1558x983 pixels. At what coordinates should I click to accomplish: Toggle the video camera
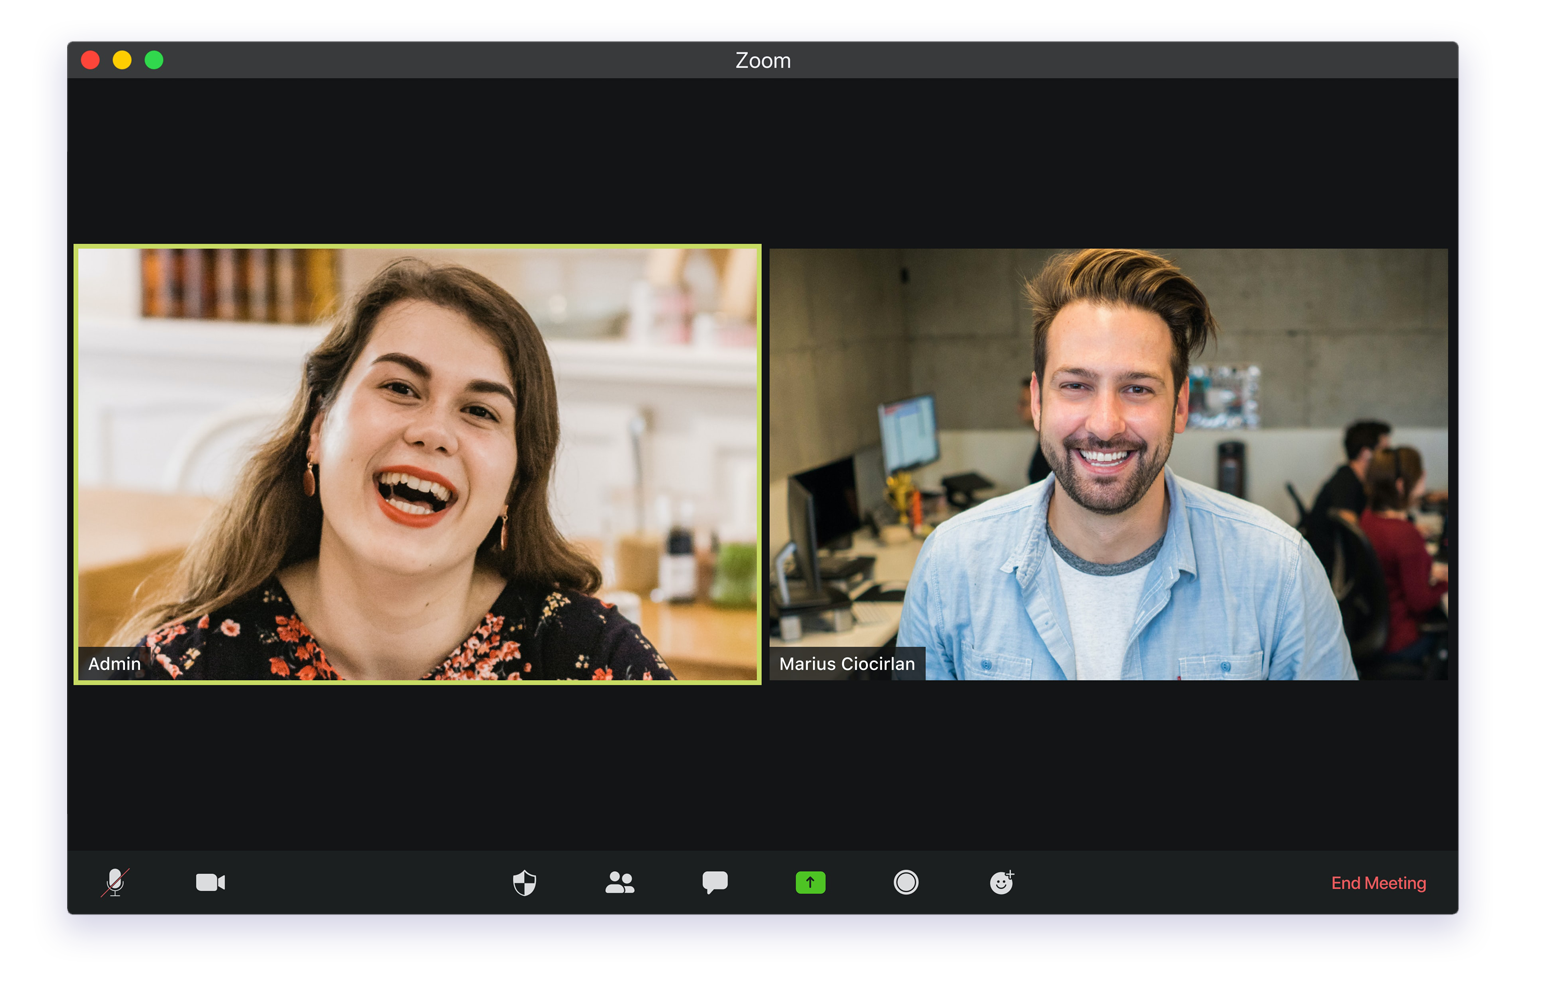coord(210,882)
